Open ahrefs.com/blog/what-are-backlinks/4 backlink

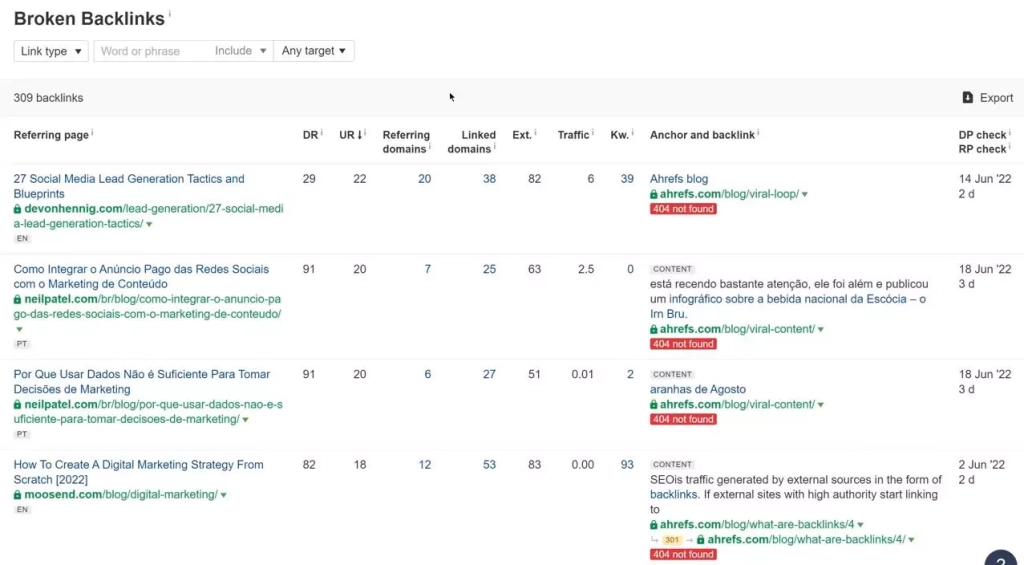point(757,525)
